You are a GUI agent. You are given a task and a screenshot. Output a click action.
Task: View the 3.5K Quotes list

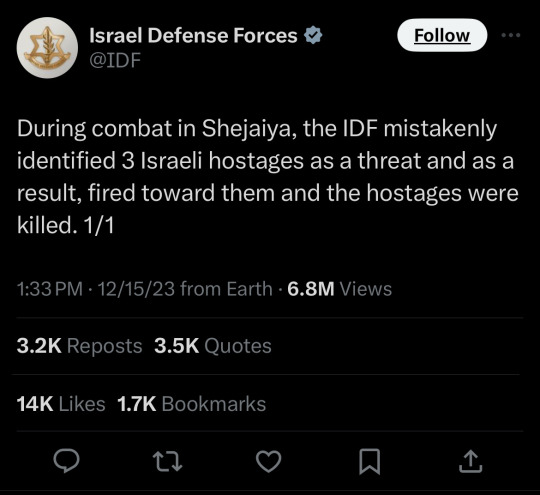213,346
